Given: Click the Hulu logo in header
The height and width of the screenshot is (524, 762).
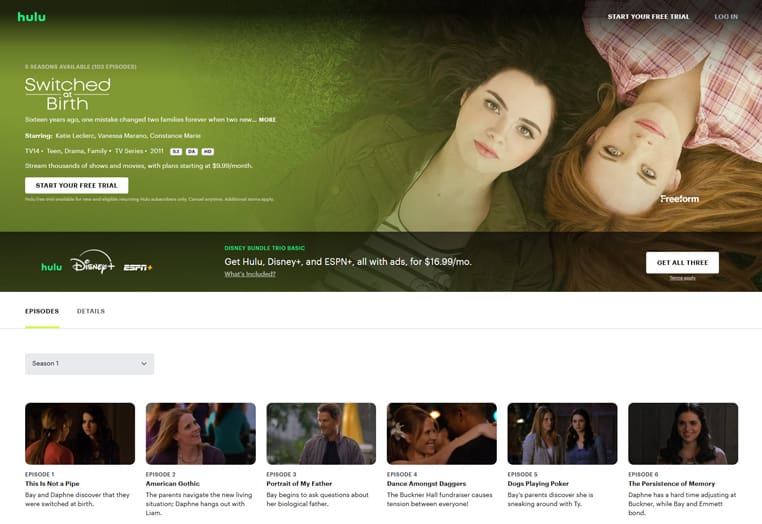Looking at the screenshot, I should pos(32,17).
